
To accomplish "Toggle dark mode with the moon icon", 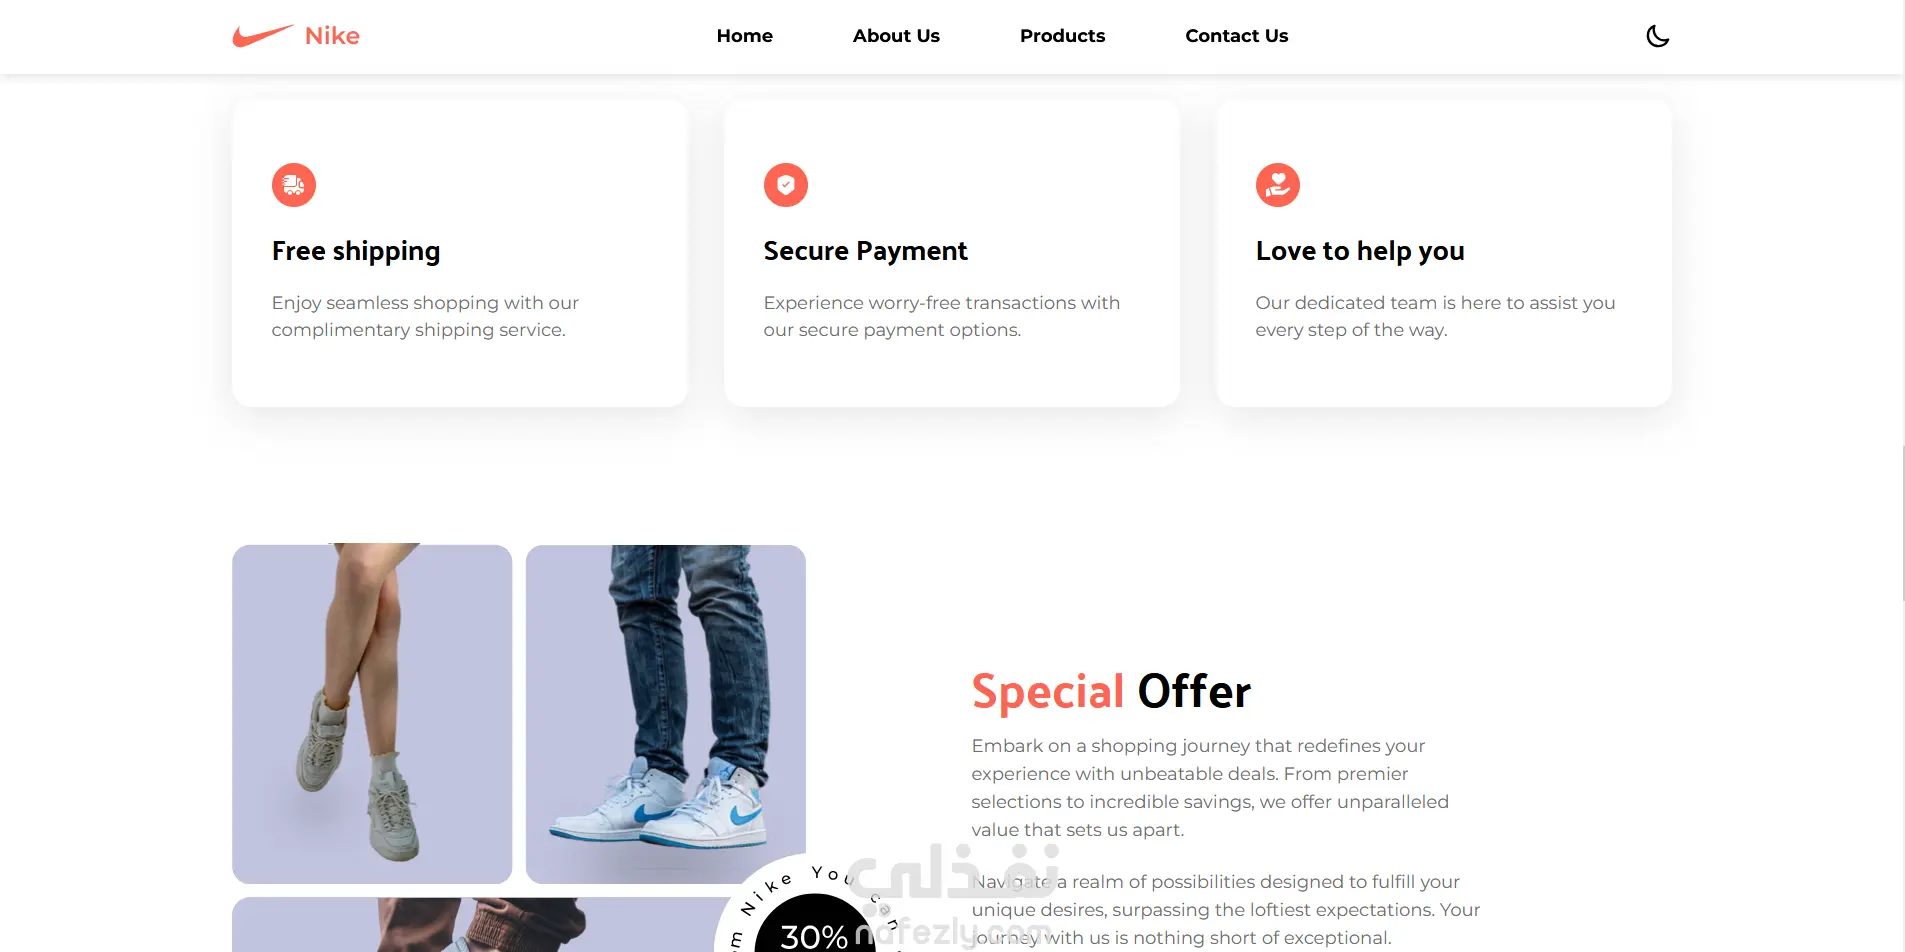I will click(1657, 36).
